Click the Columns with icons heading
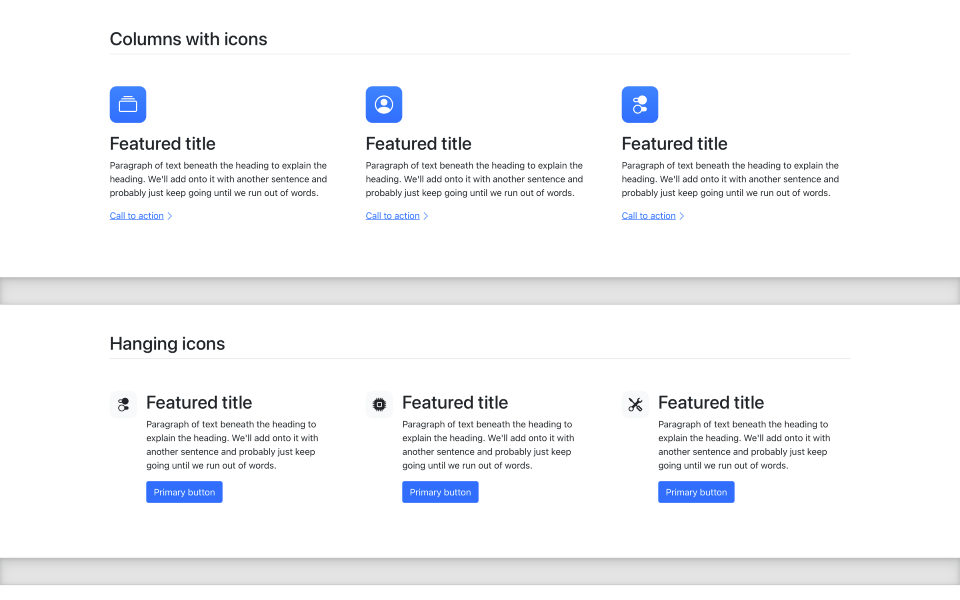 [x=188, y=39]
